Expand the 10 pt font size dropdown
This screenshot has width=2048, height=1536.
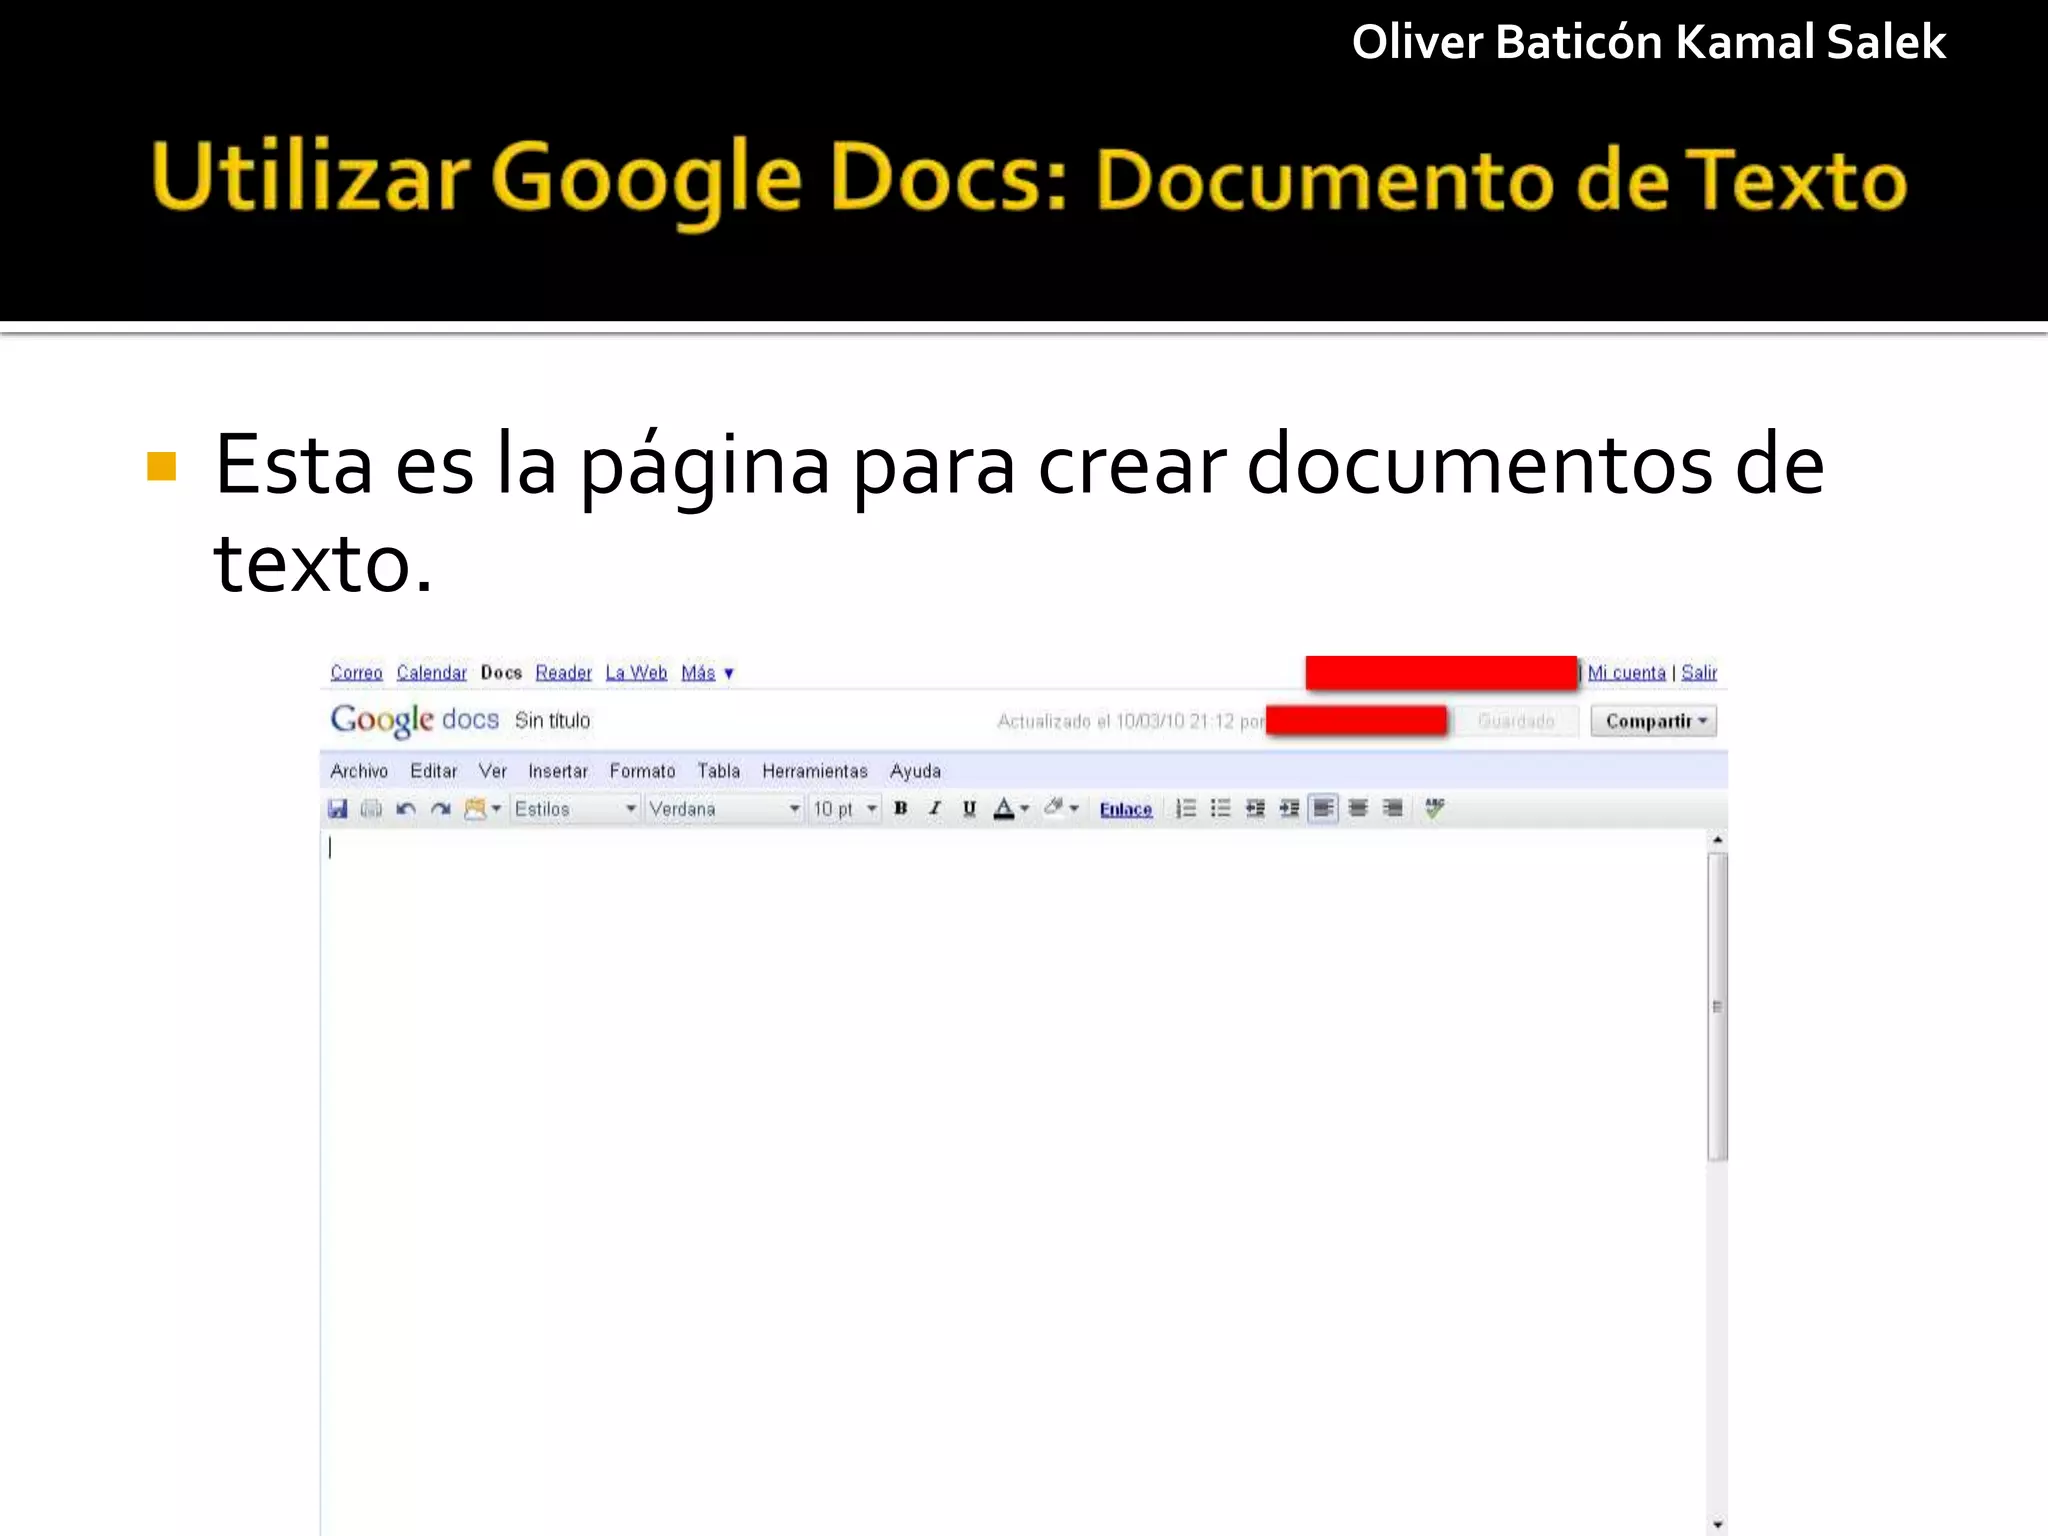(x=845, y=809)
